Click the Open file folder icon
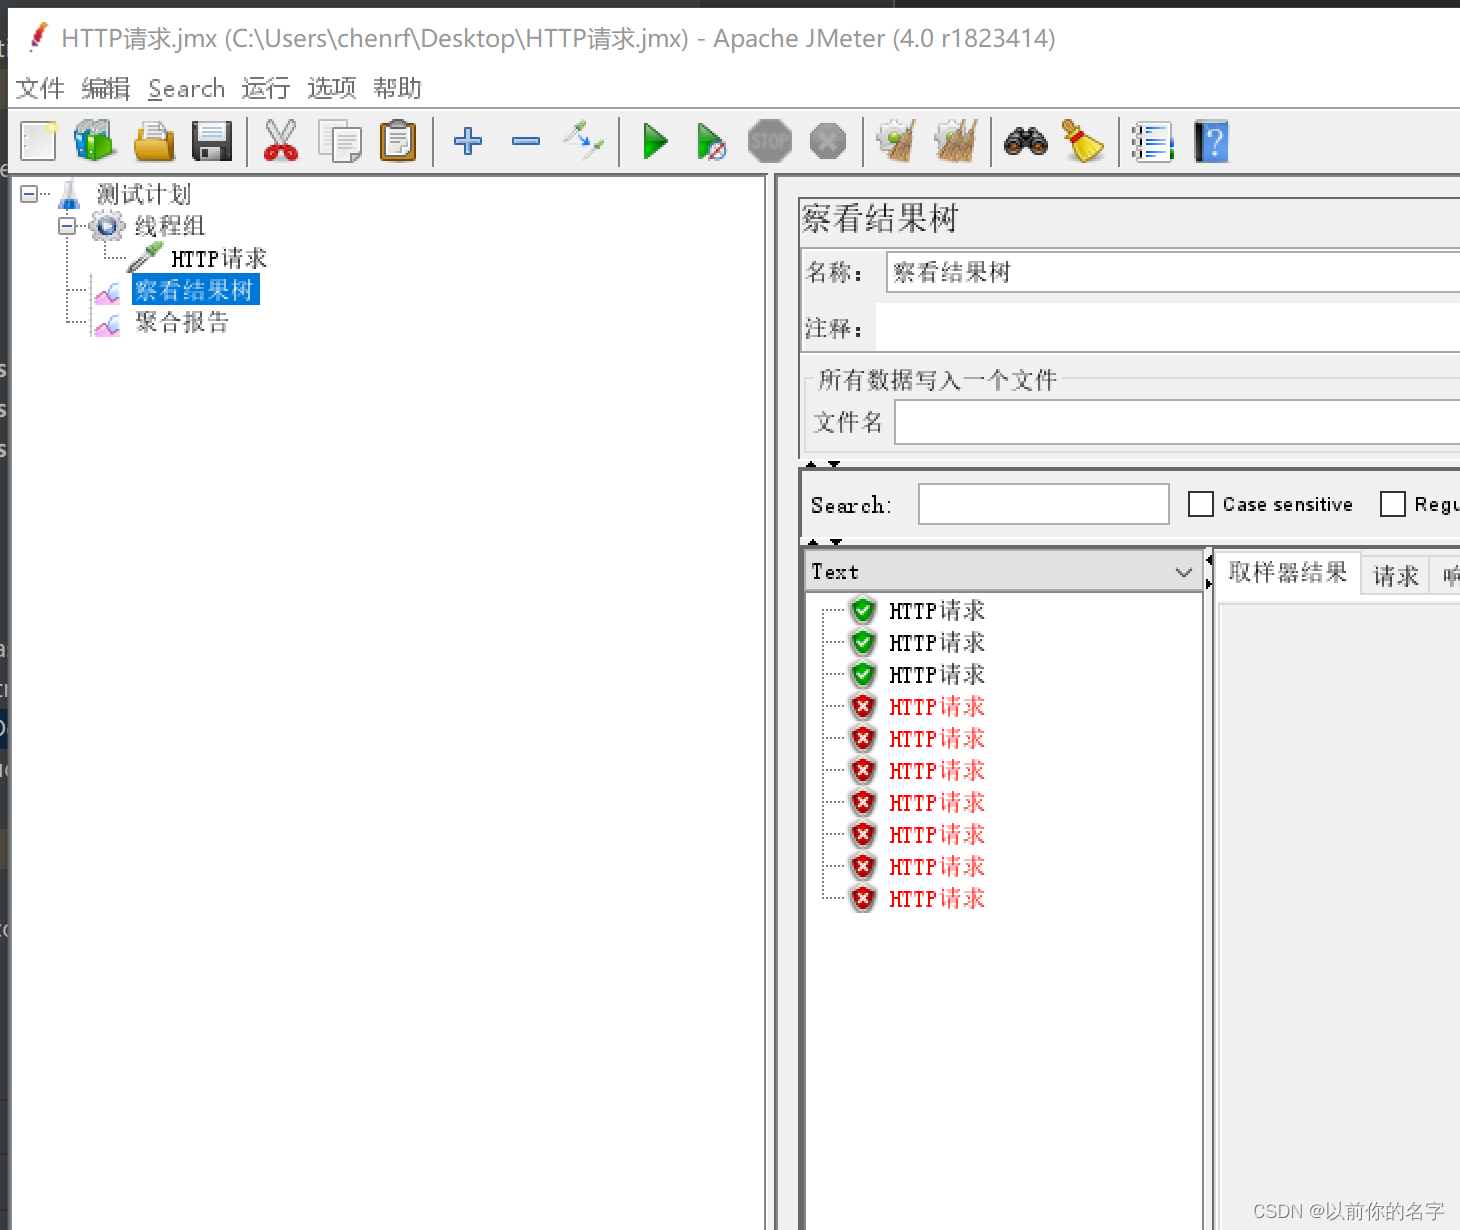1460x1230 pixels. tap(154, 141)
